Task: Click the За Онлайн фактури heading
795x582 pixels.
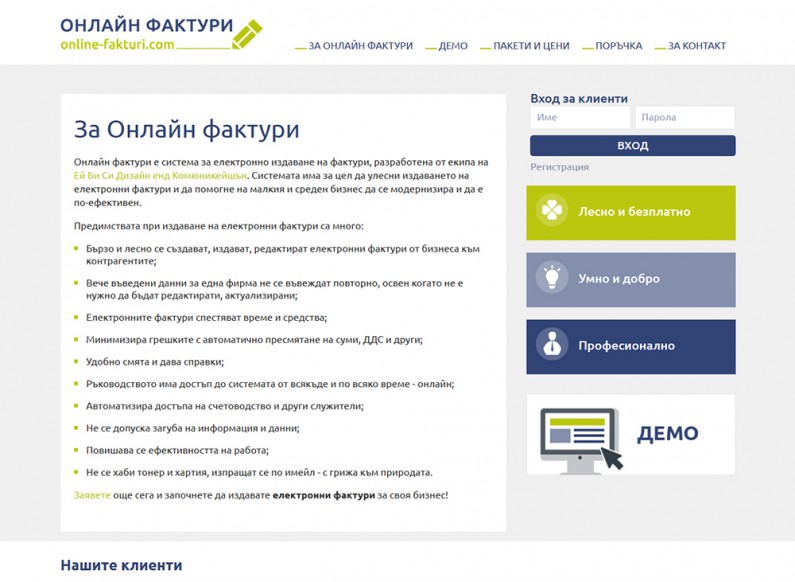Action: [187, 129]
